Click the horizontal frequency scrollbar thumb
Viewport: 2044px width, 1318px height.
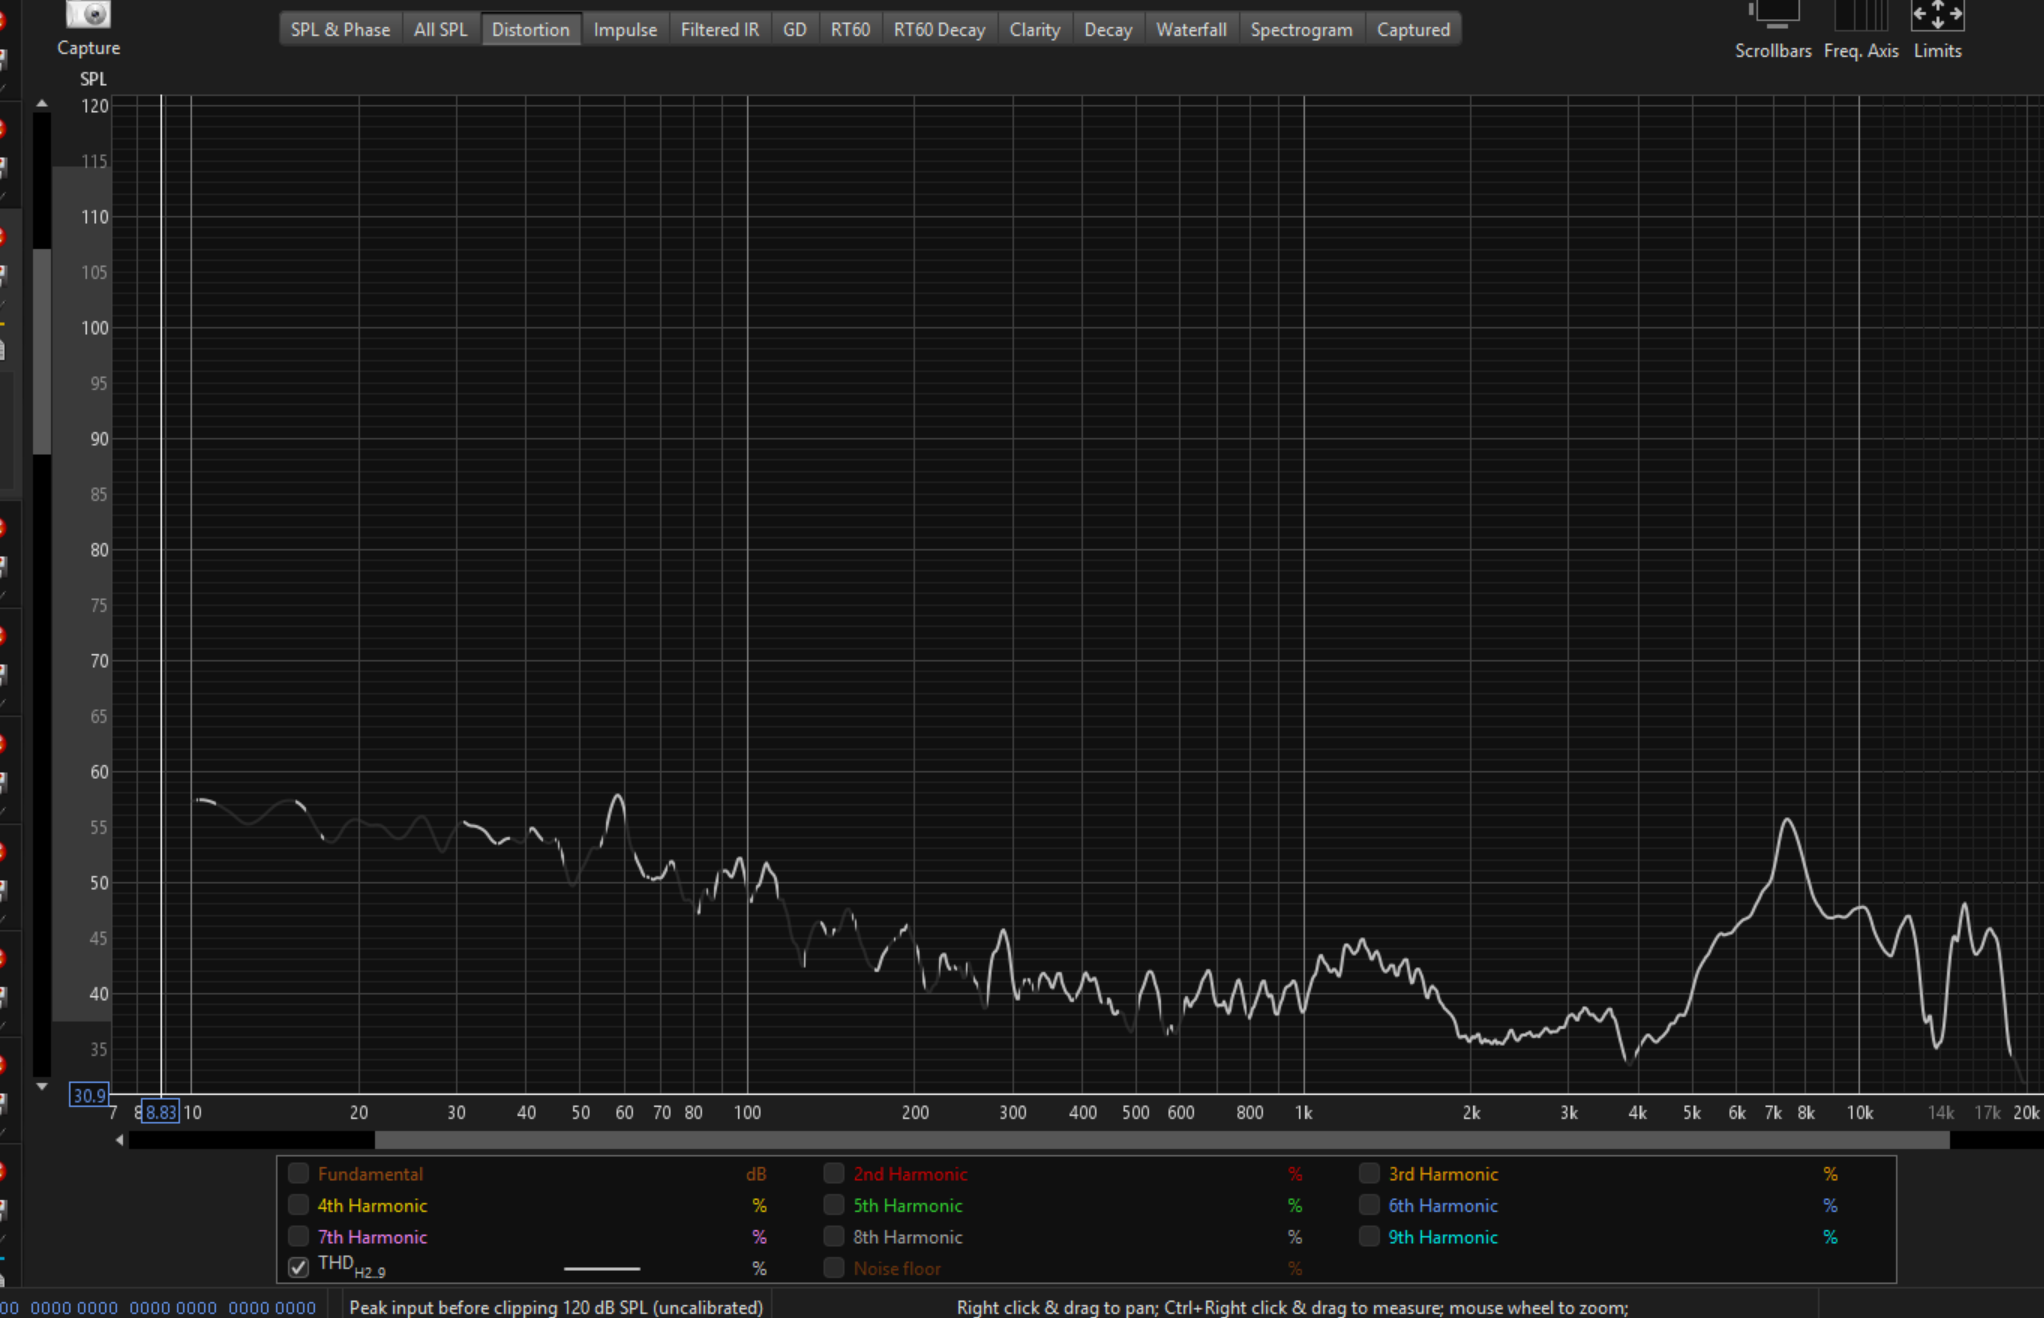pyautogui.click(x=1162, y=1140)
